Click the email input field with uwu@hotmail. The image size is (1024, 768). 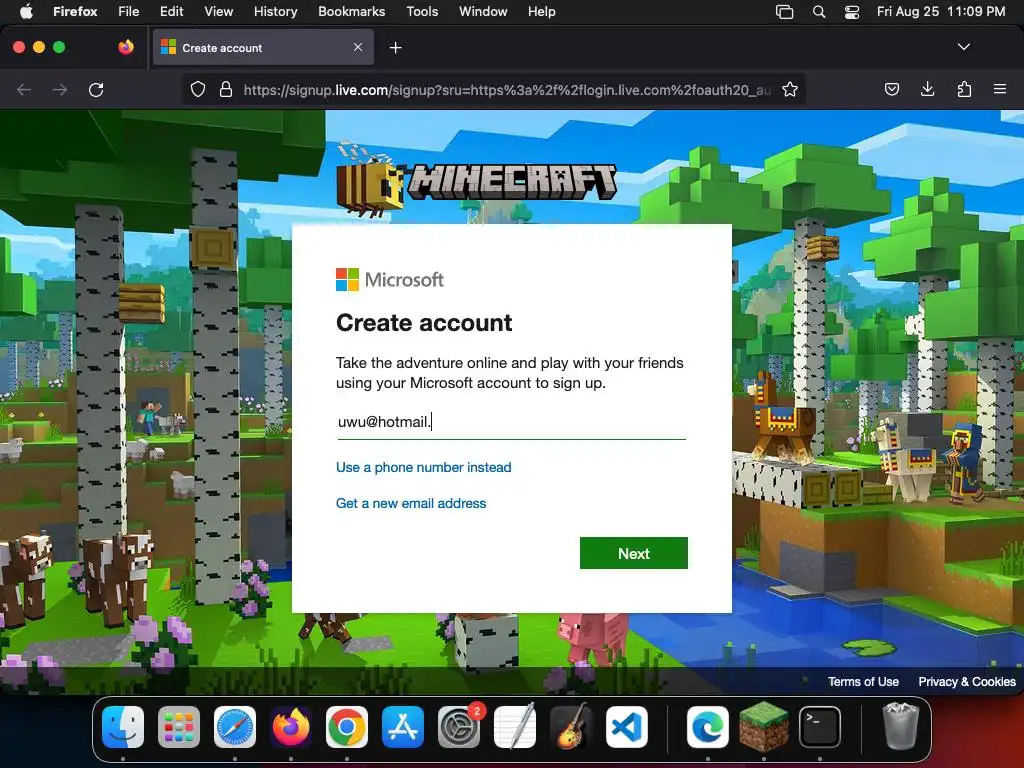(x=511, y=422)
